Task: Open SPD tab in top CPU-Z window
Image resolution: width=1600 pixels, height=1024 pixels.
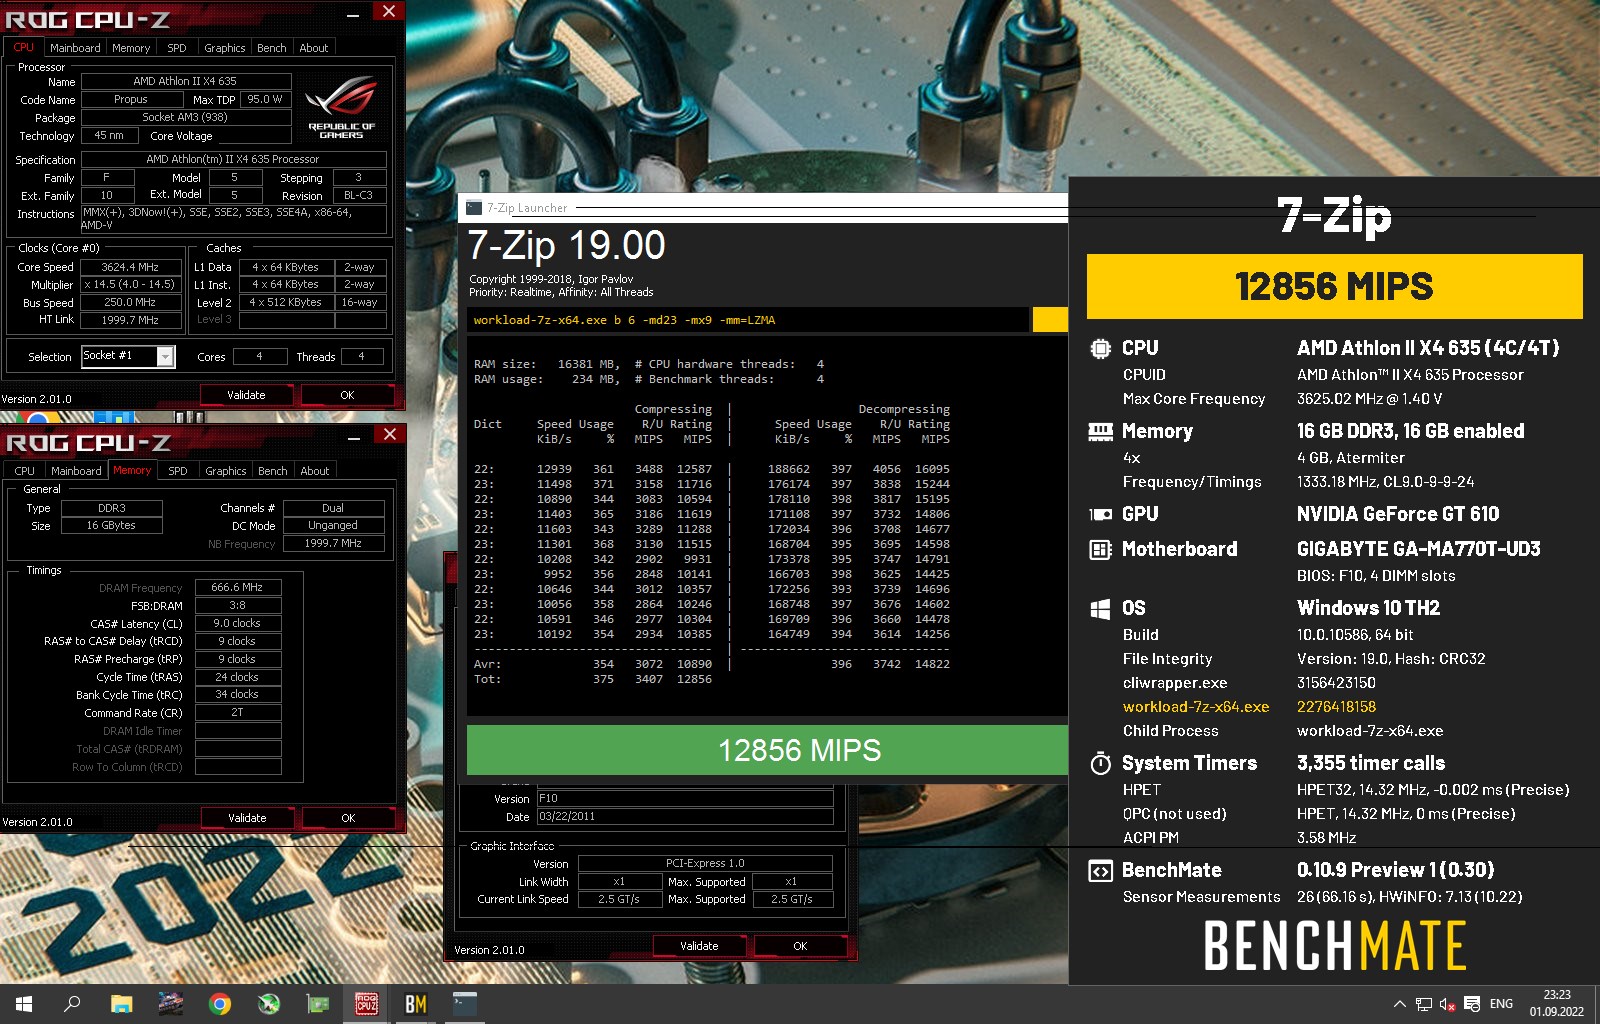Action: [x=177, y=48]
